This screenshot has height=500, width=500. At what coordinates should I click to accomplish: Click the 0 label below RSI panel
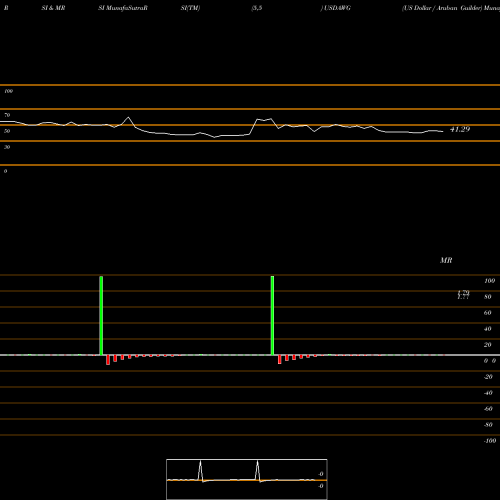[5, 171]
